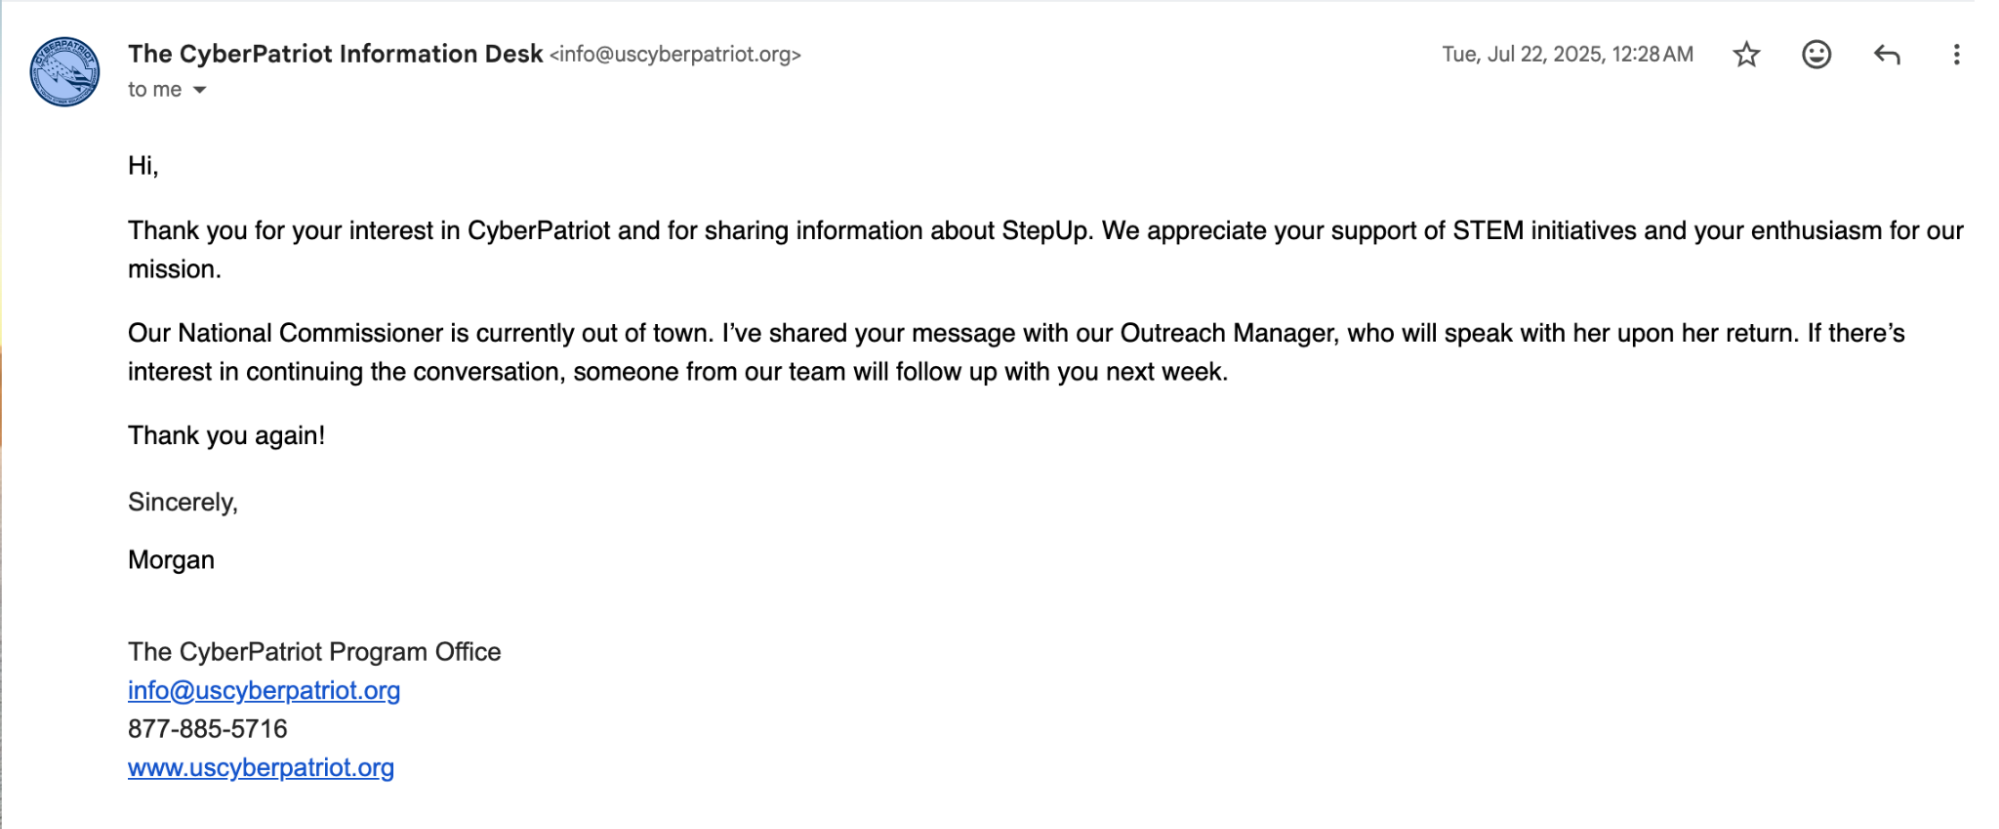Click the 'Hi,' greeting line

point(143,166)
